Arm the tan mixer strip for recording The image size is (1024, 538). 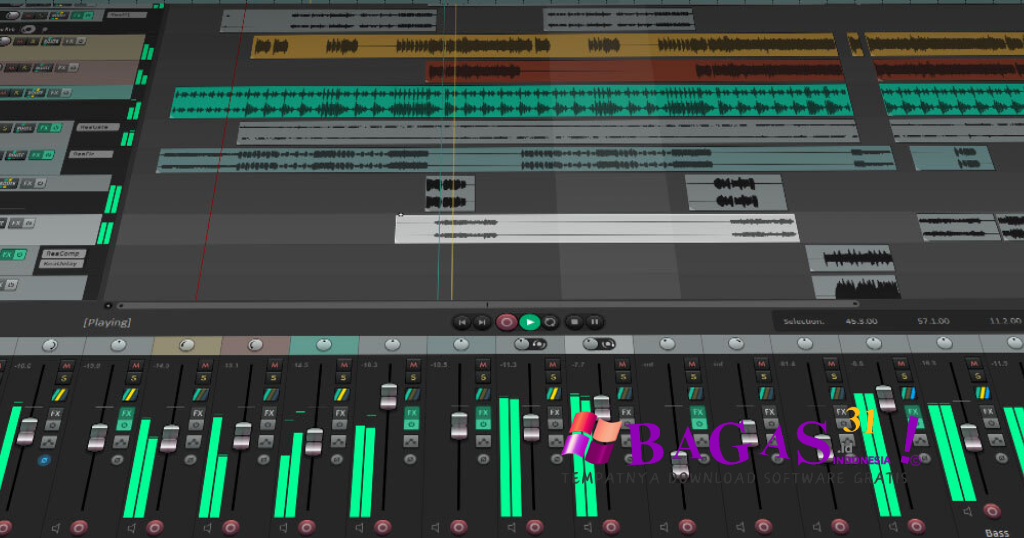155,527
